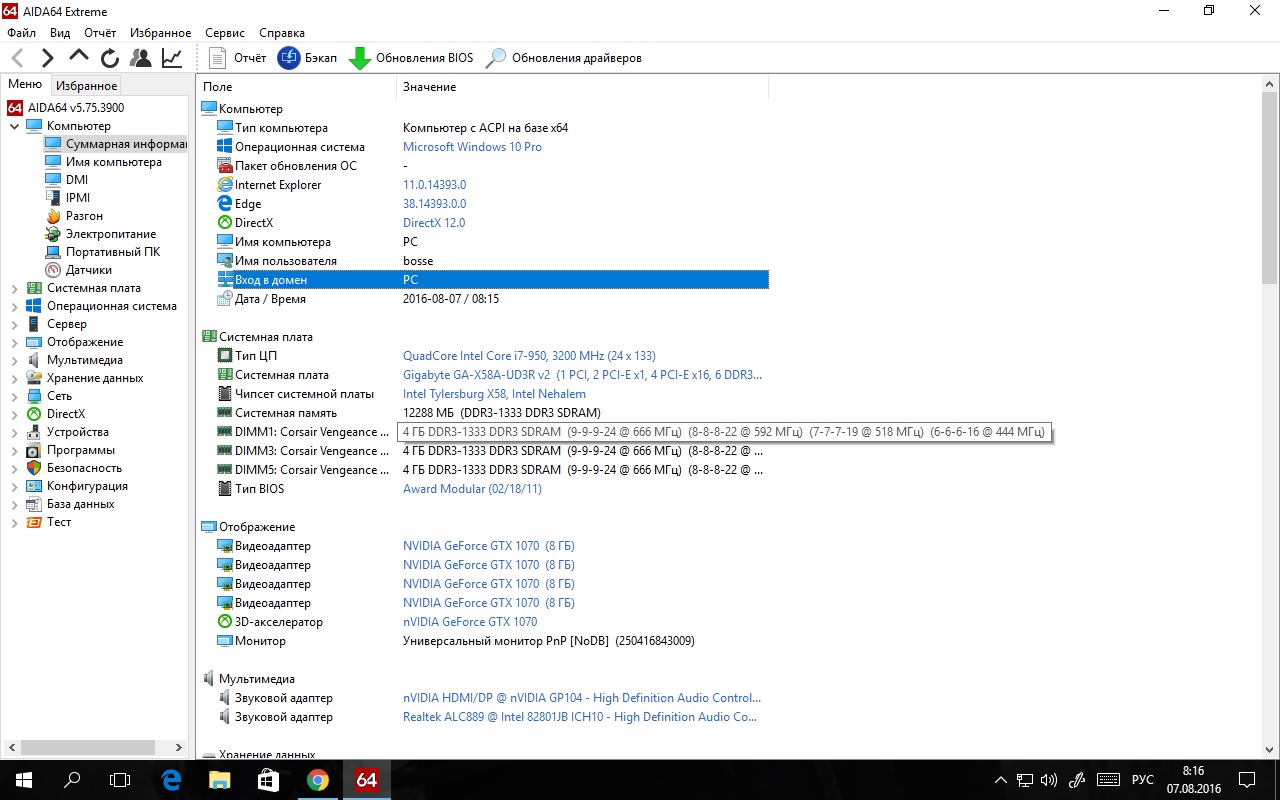
Task: Launch Google Chrome from the taskbar
Action: [x=318, y=780]
